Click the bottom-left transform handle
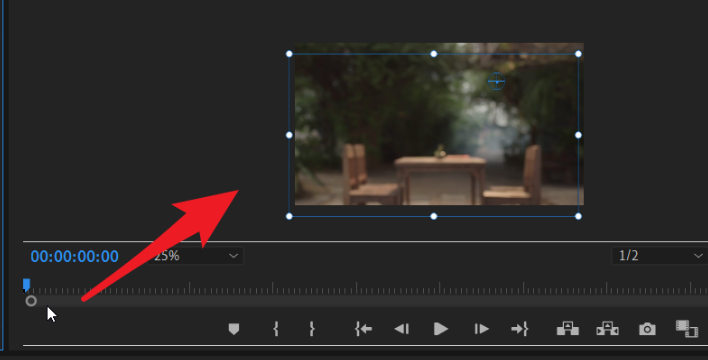This screenshot has height=360, width=708. [x=289, y=216]
